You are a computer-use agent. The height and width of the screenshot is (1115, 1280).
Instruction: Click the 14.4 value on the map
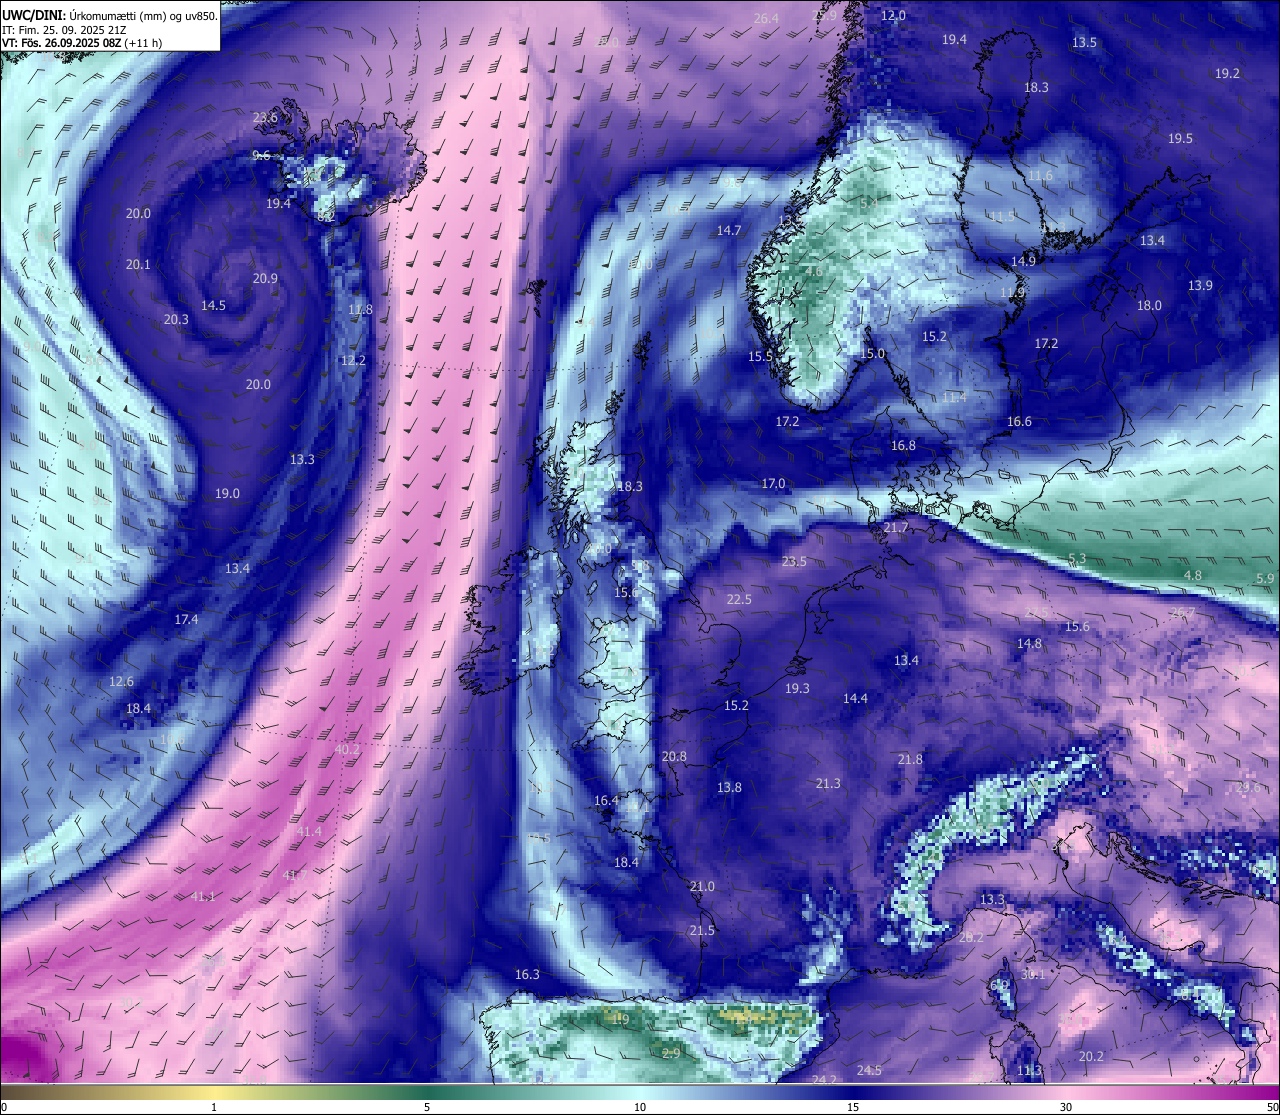[855, 698]
